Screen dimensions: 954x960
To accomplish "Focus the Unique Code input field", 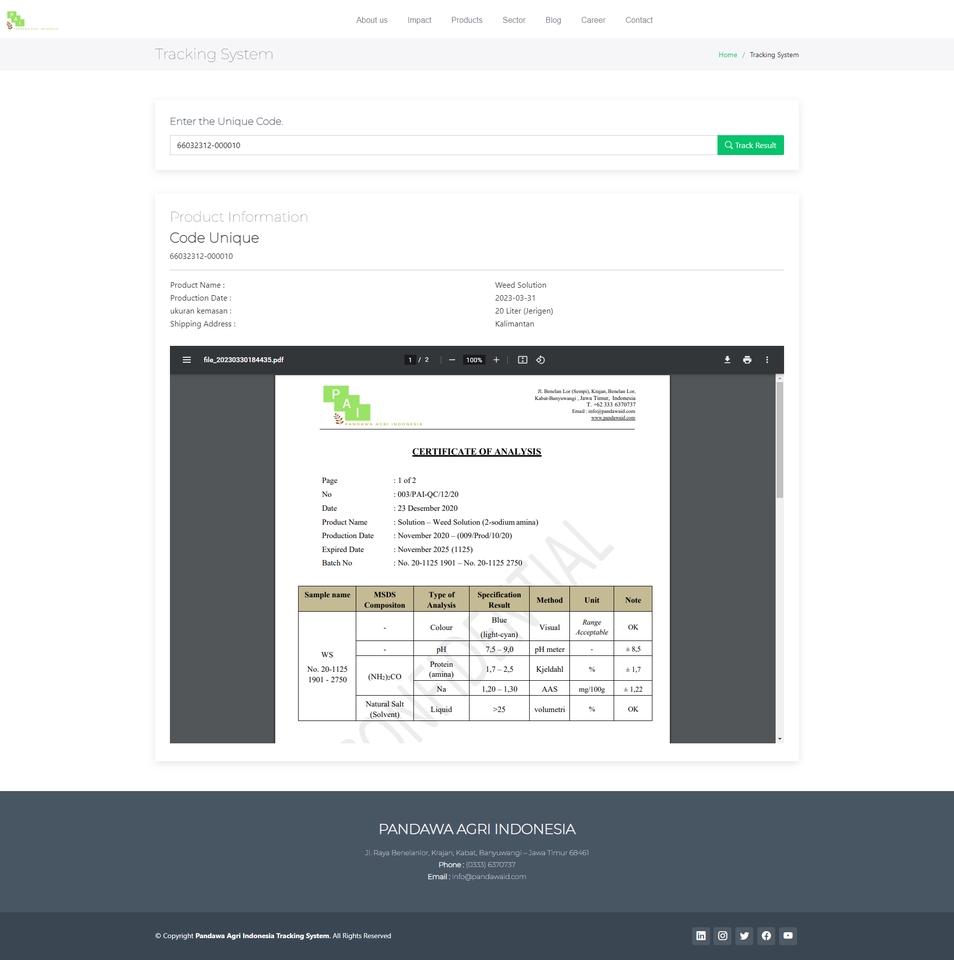I will 443,145.
